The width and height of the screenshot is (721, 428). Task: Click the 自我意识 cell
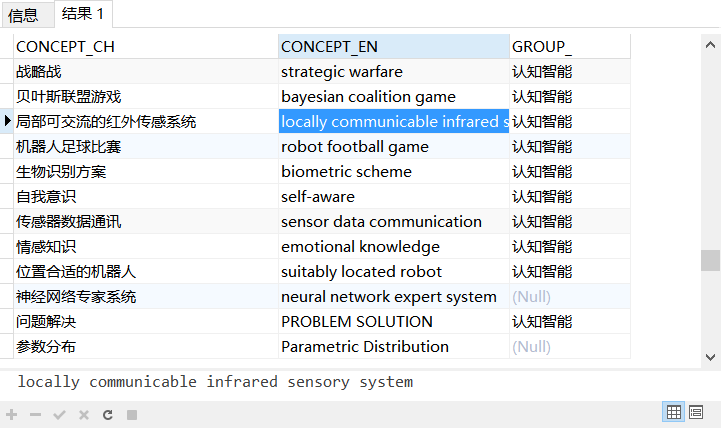[x=145, y=197]
